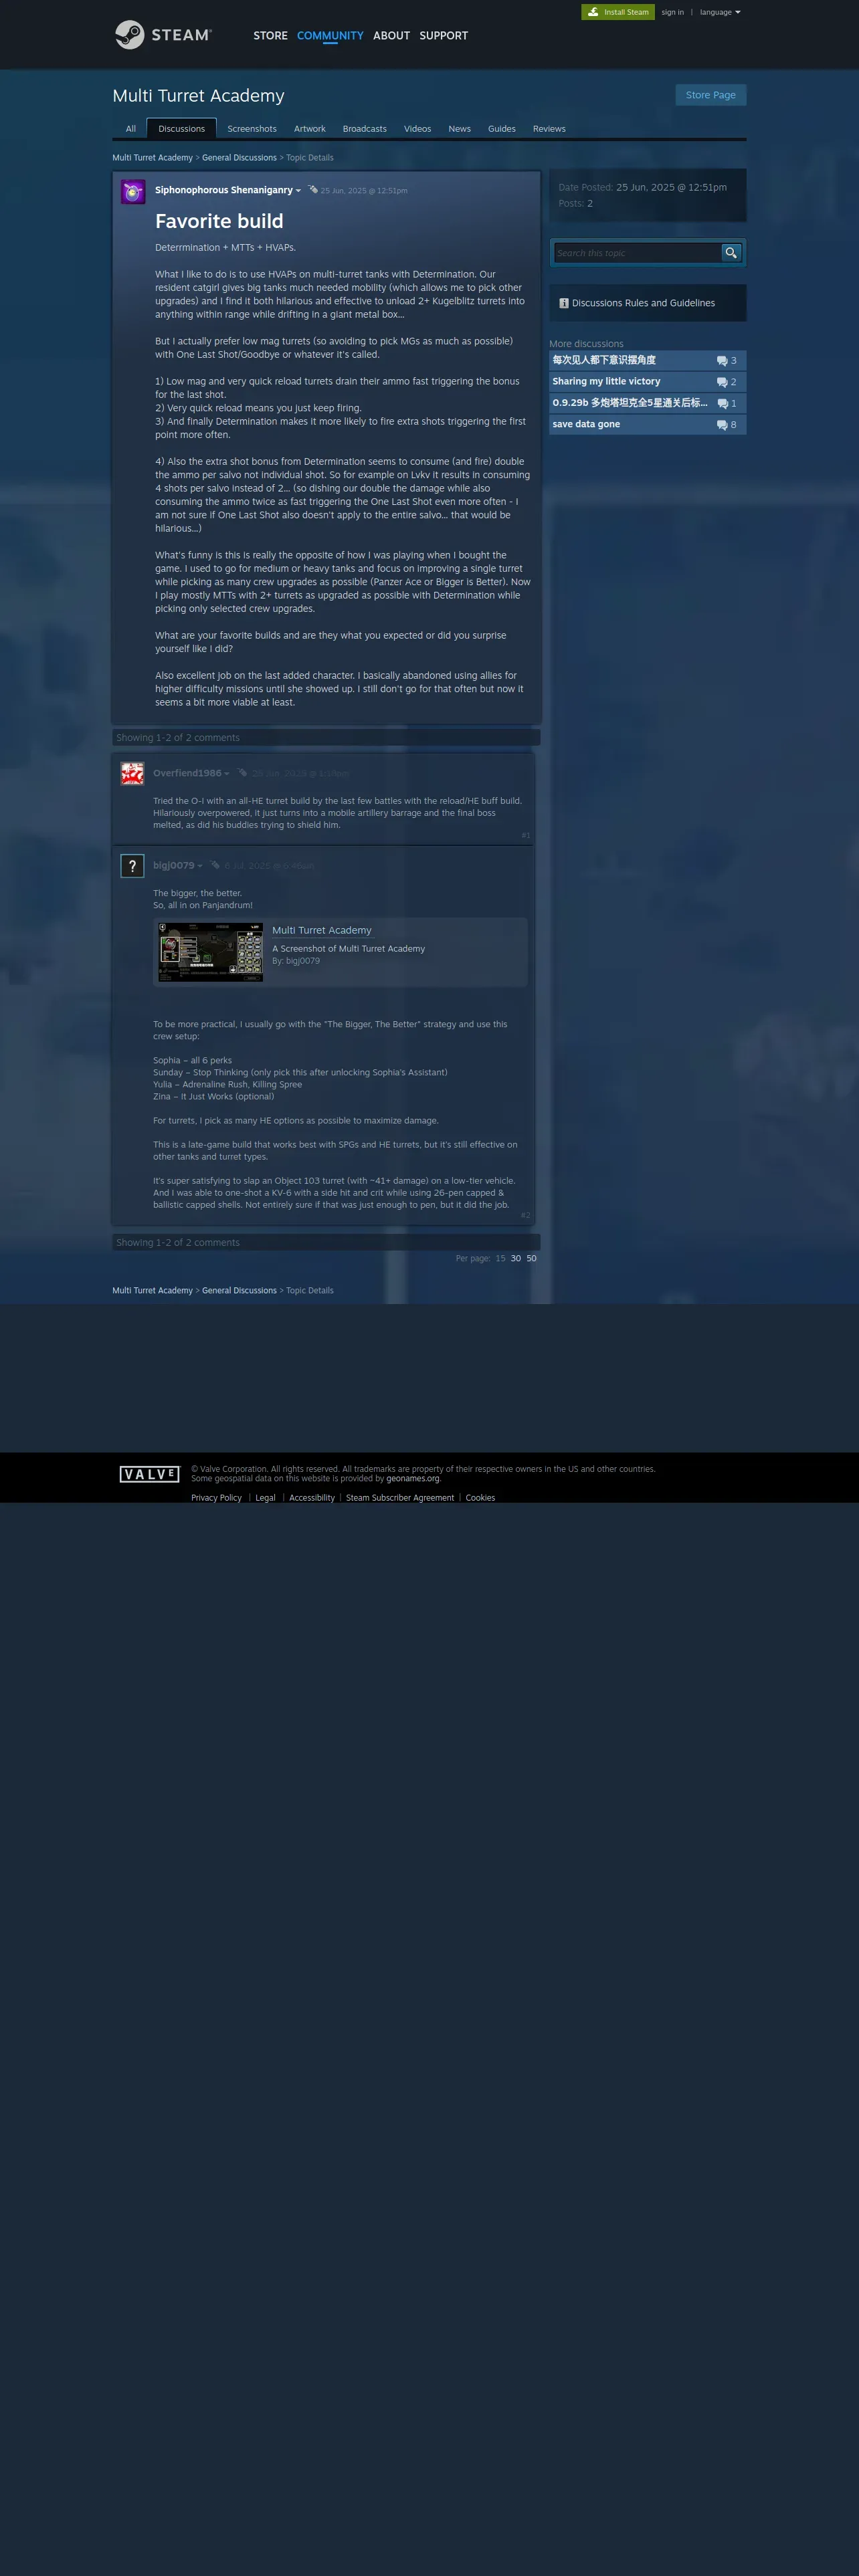This screenshot has height=2576, width=859.
Task: Open Sharing my little victory discussion
Action: pos(647,382)
